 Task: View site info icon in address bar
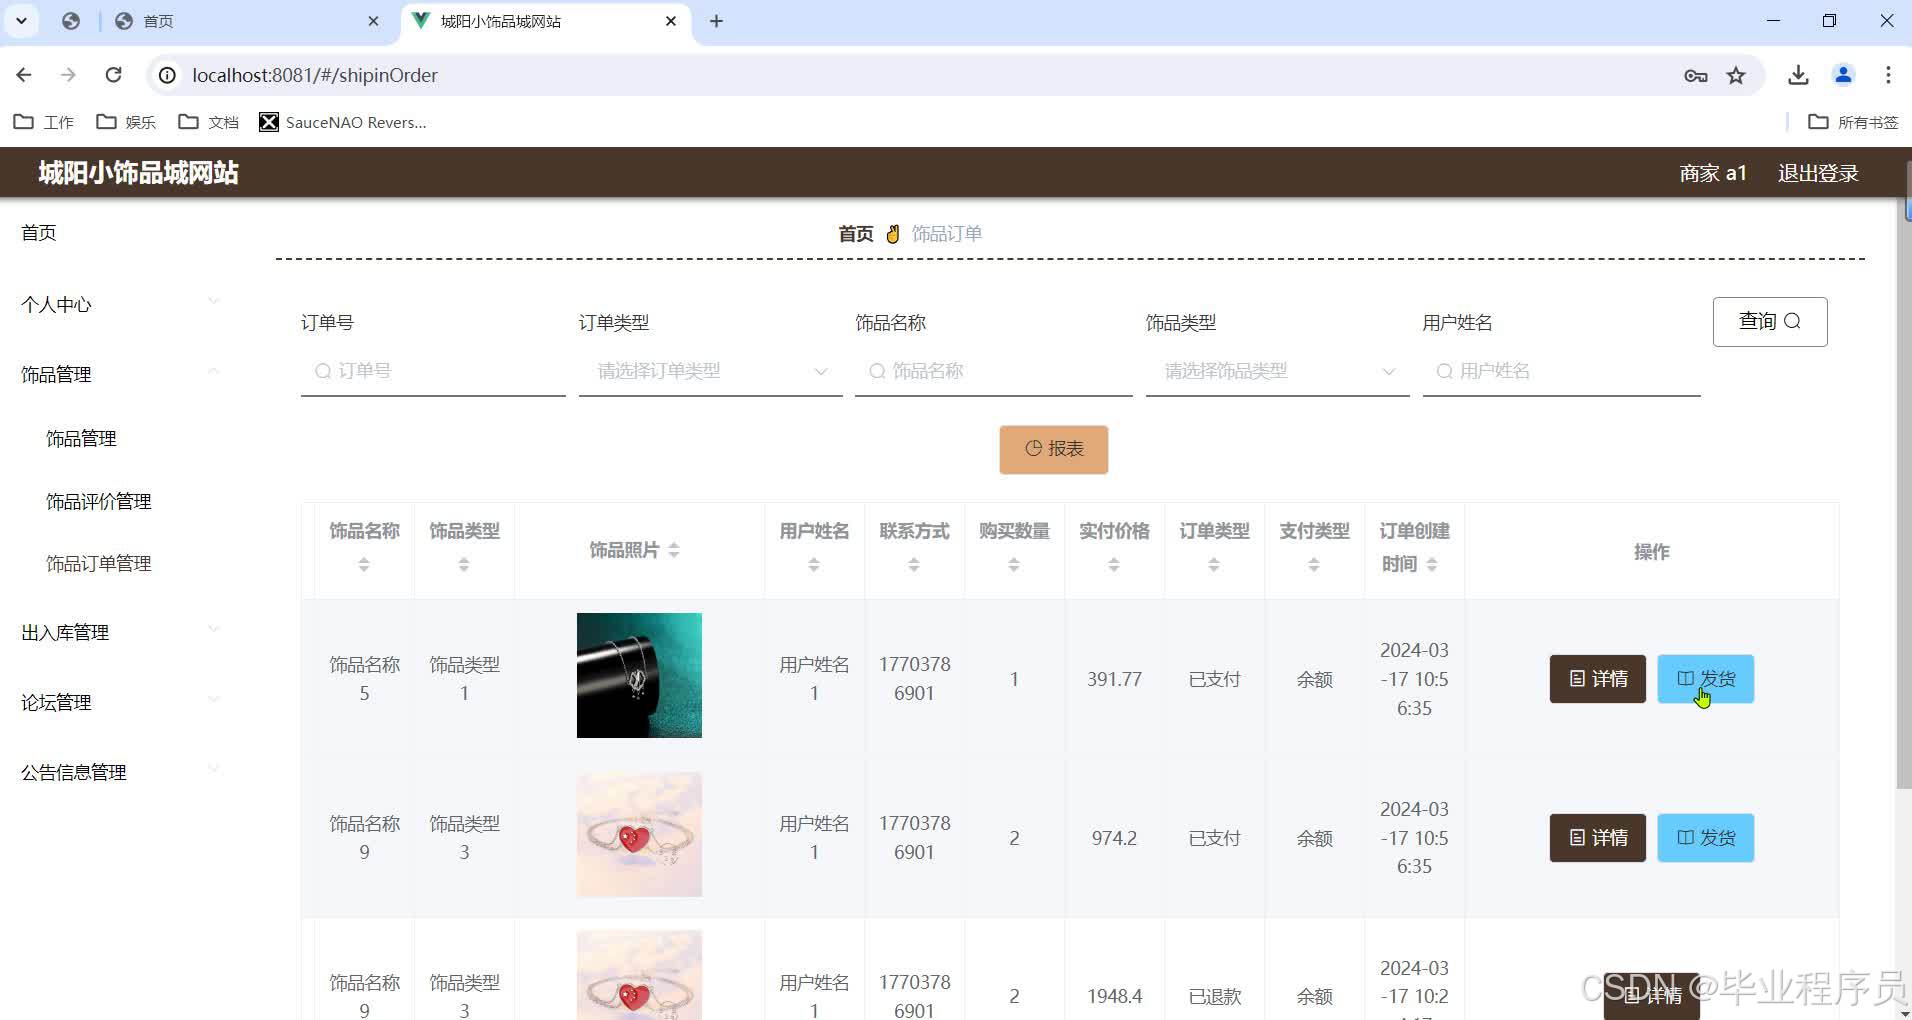pos(168,75)
